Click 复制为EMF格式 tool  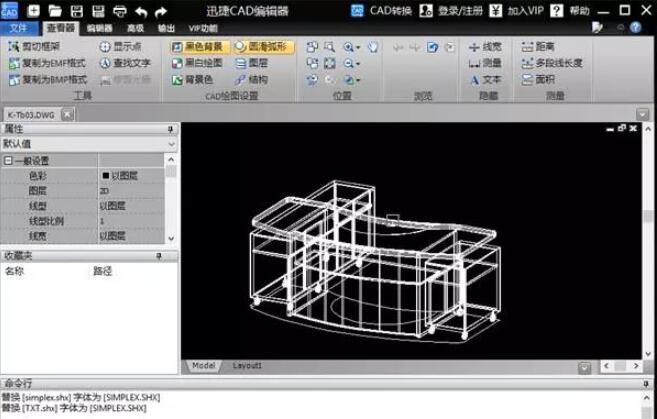47,63
